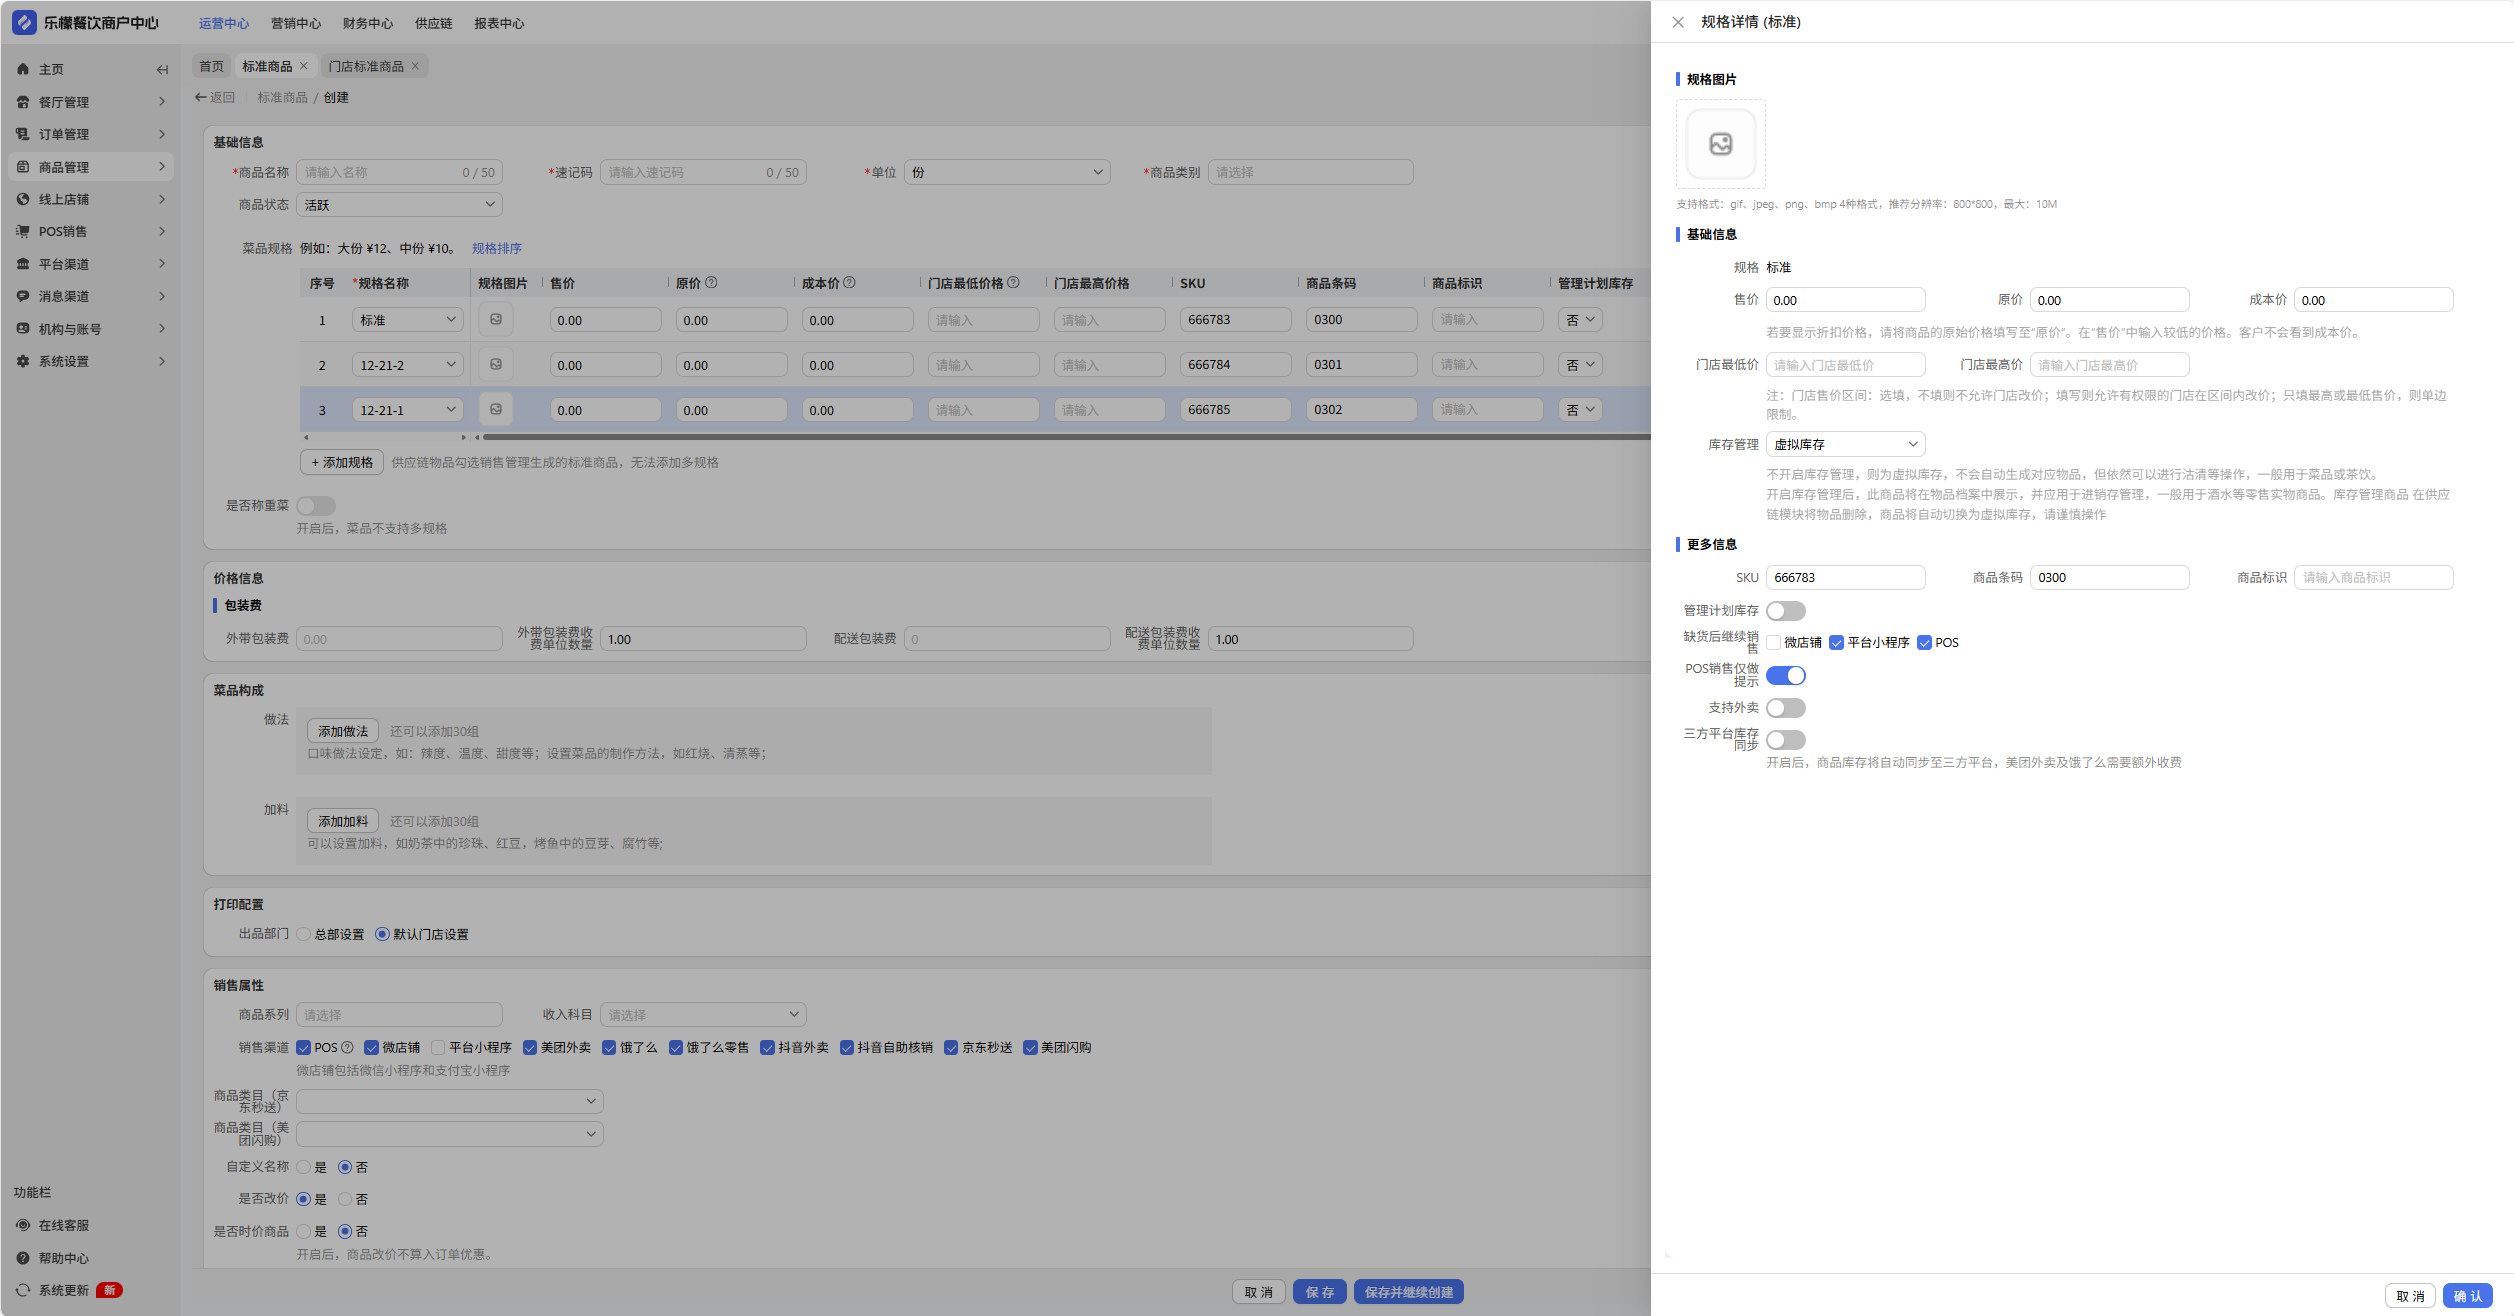Check the 微店铺 checkbox under 缺货后继续销售
The width and height of the screenshot is (2514, 1316).
(1774, 643)
